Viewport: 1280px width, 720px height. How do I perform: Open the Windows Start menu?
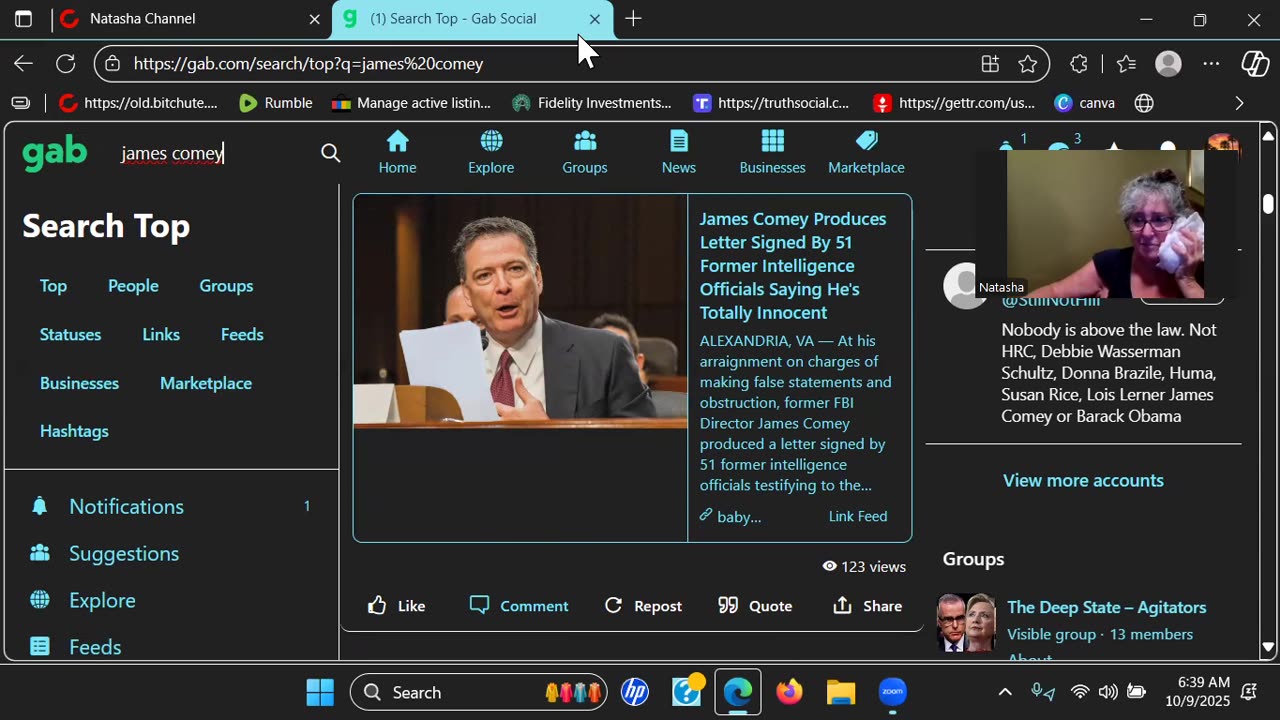coord(320,692)
